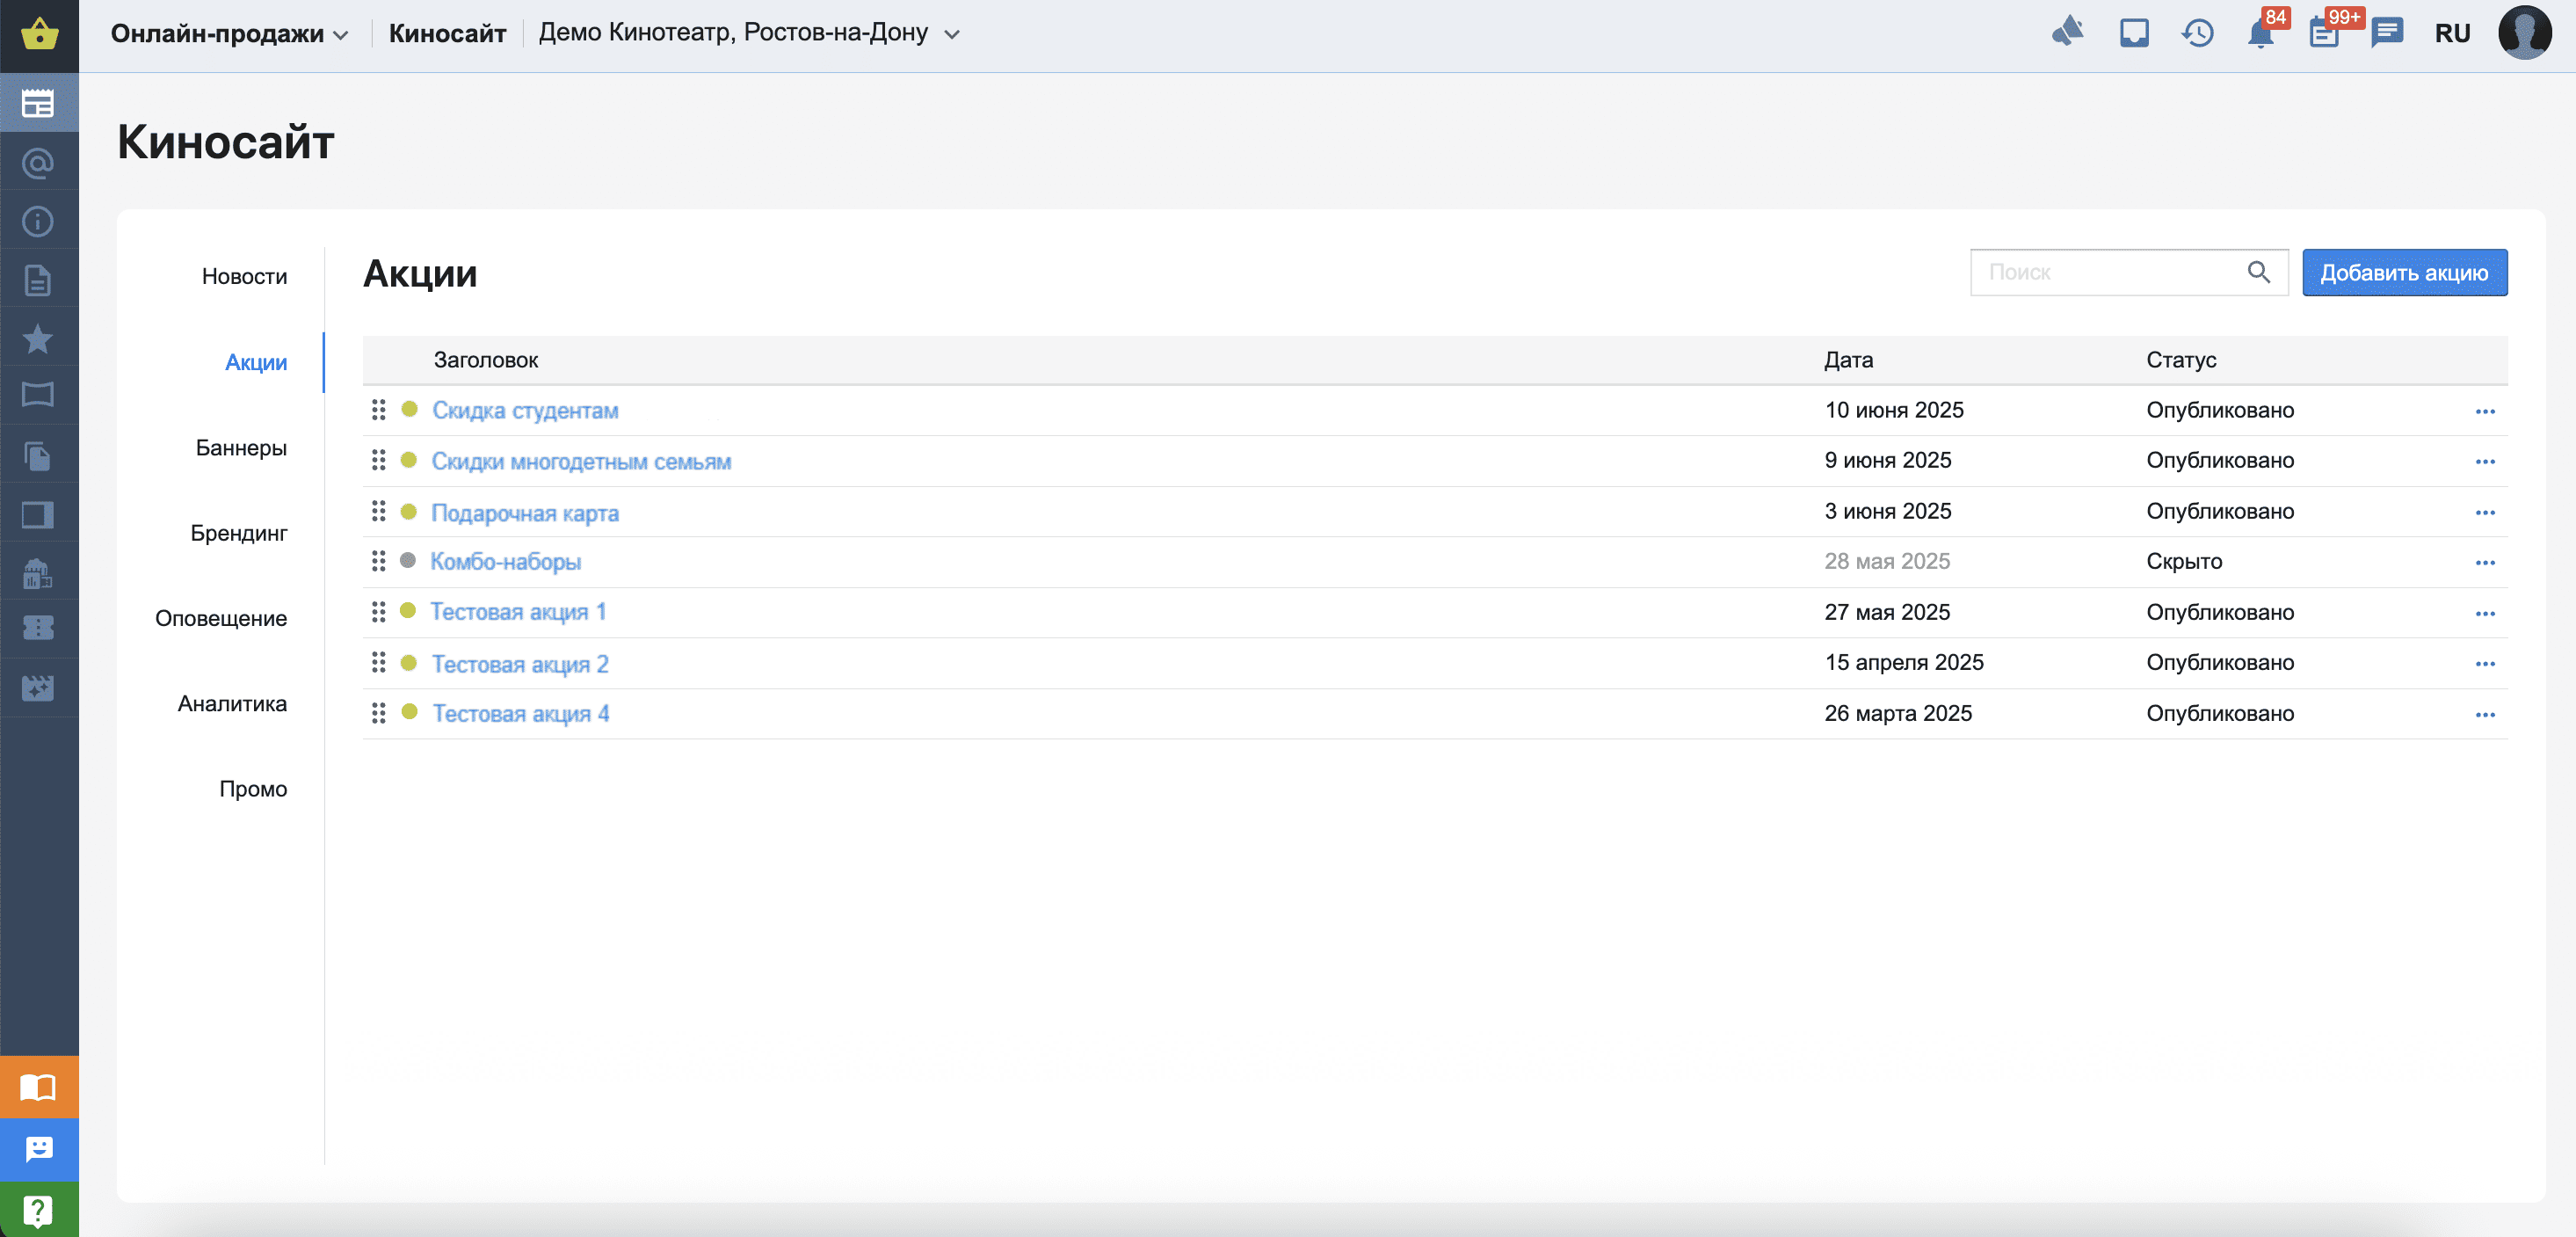
Task: Click drag handle for Комбо-наборы row
Action: 378,561
